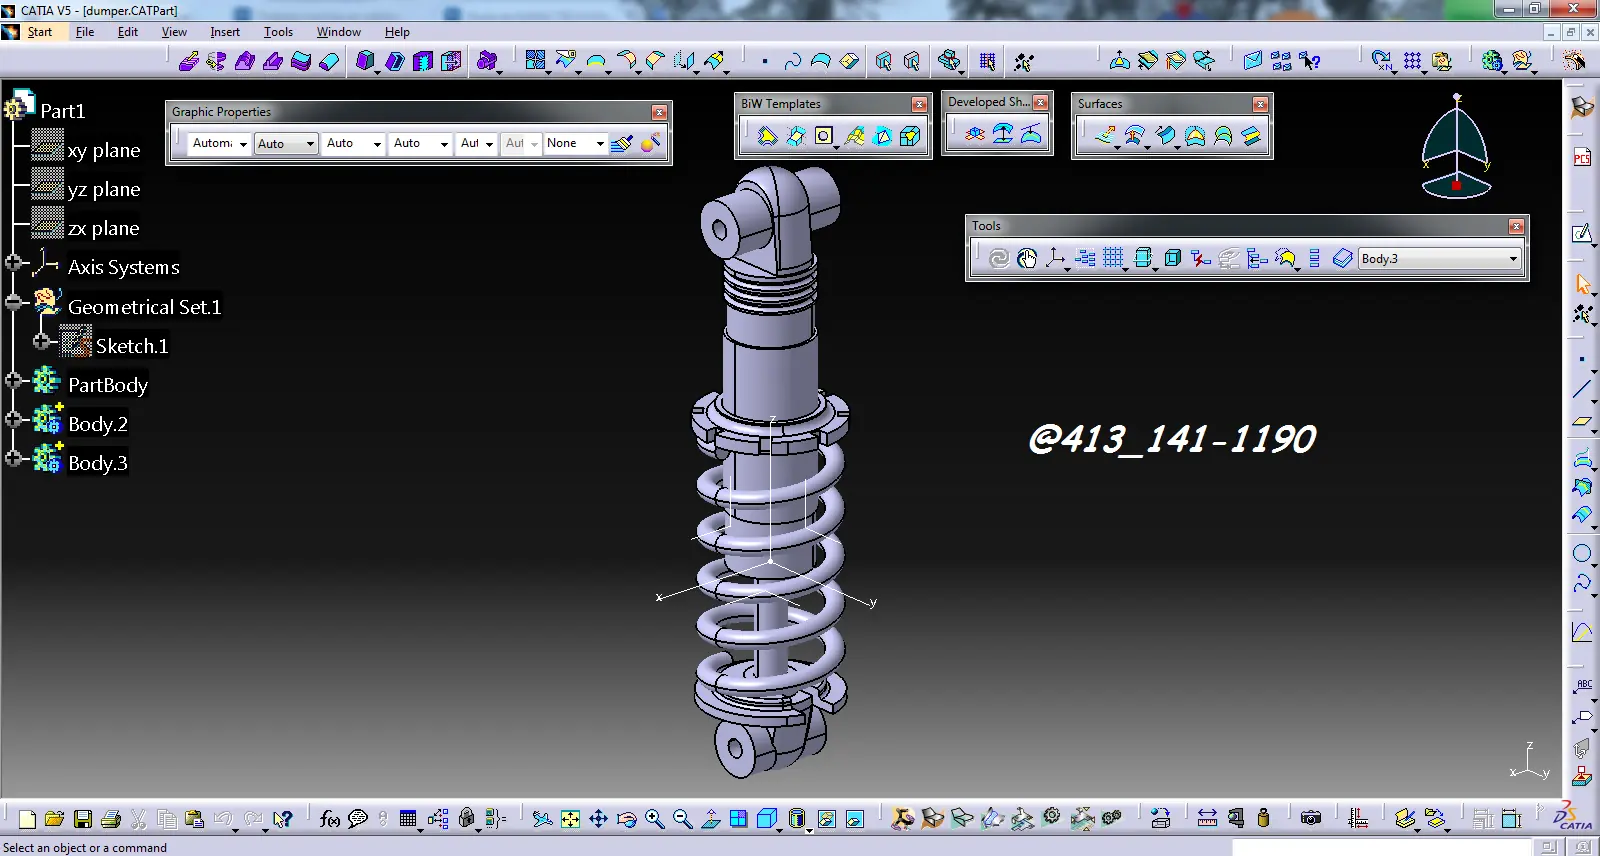Expand the Axis Systems tree node
The width and height of the screenshot is (1600, 856).
tap(13, 263)
